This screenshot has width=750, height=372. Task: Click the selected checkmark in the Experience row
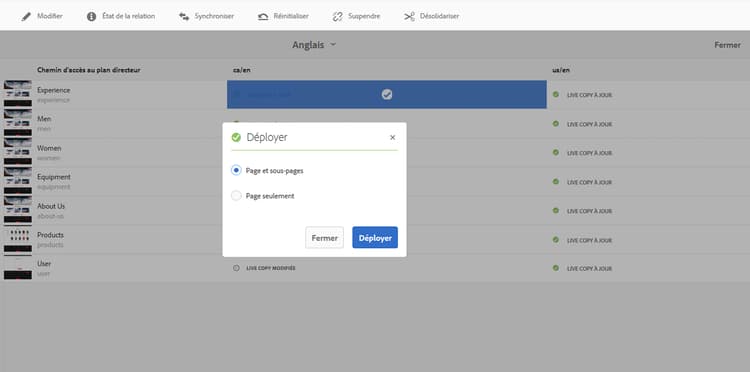tap(387, 95)
